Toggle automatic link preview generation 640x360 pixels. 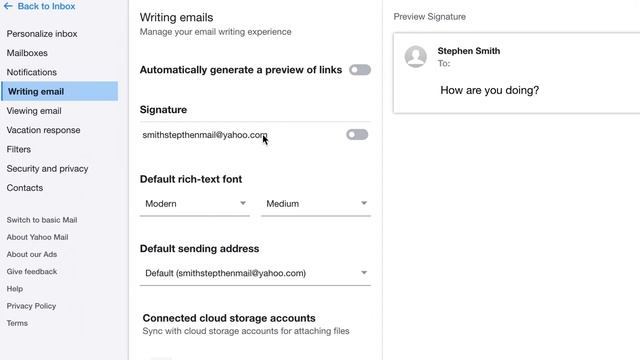click(x=360, y=70)
